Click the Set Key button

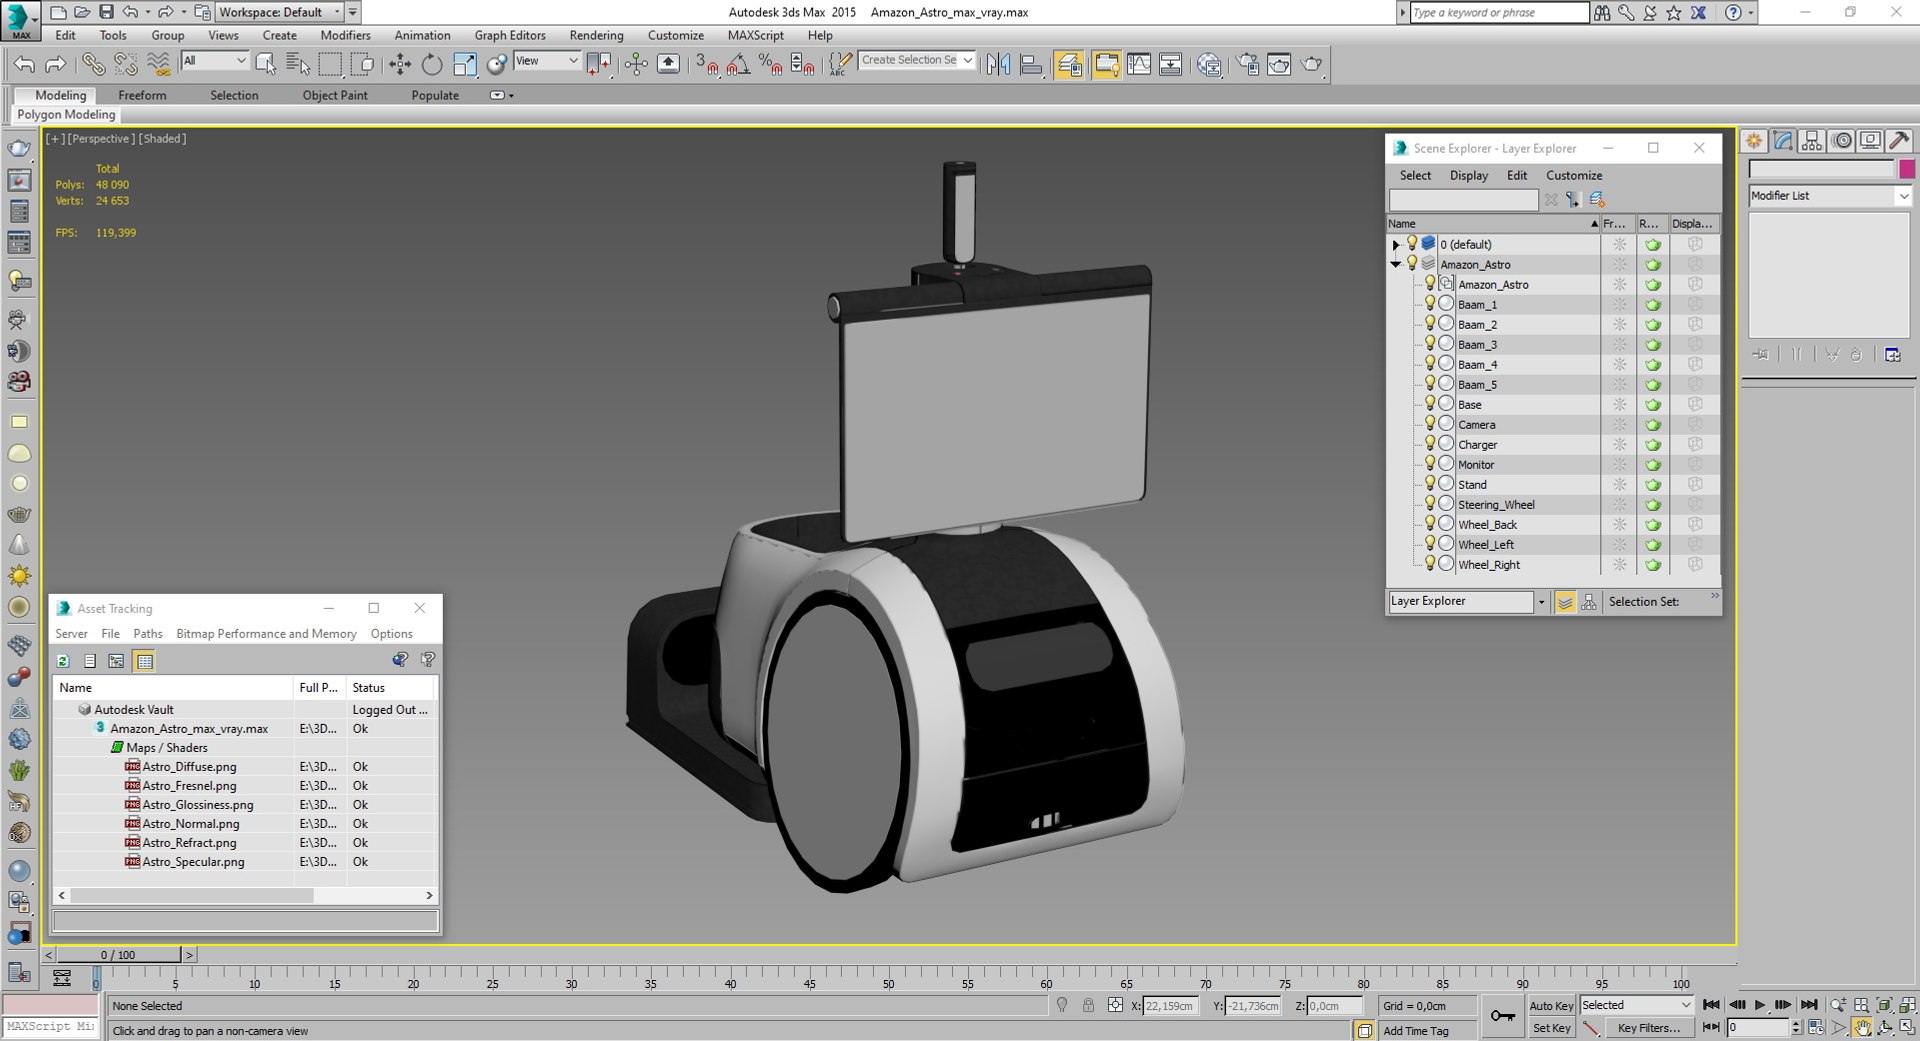(1551, 1028)
